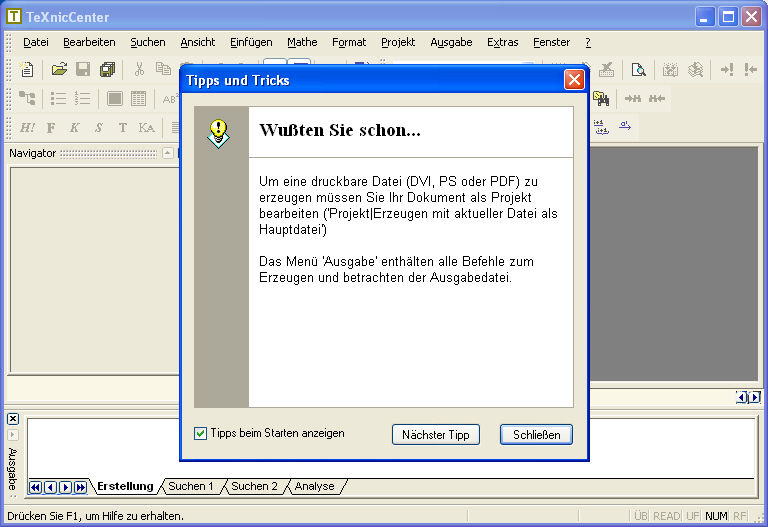Click the Ausgabe vertical pane title
Screen dimensions: 768x527
point(13,469)
